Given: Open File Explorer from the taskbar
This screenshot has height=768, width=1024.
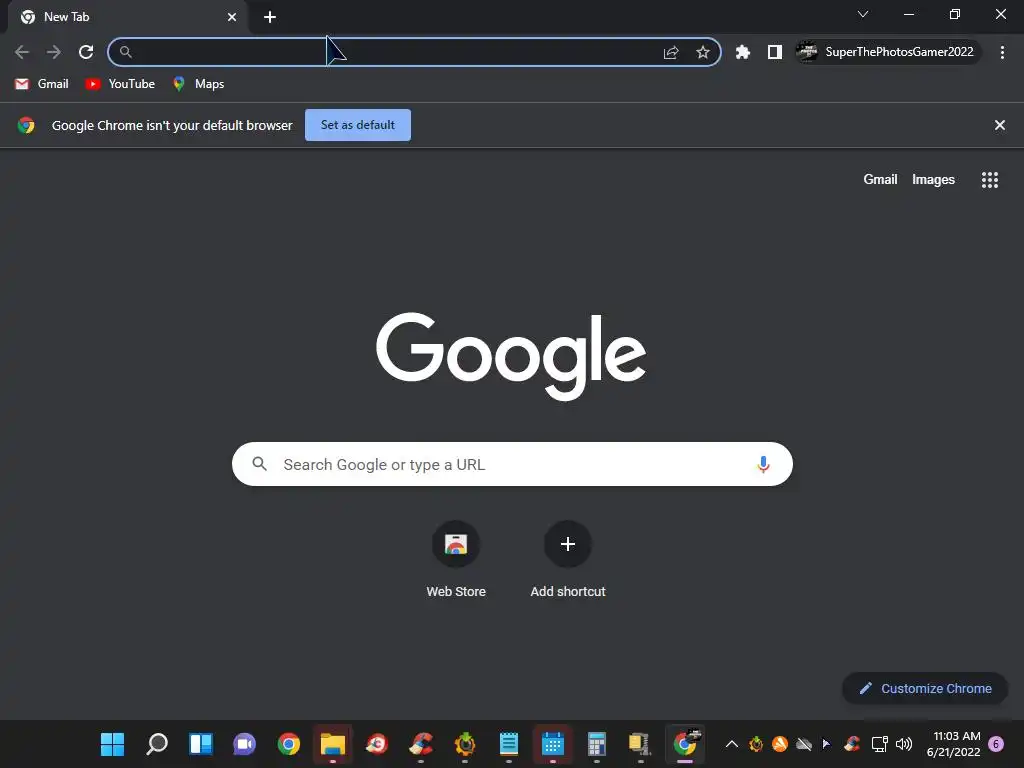Looking at the screenshot, I should (332, 744).
